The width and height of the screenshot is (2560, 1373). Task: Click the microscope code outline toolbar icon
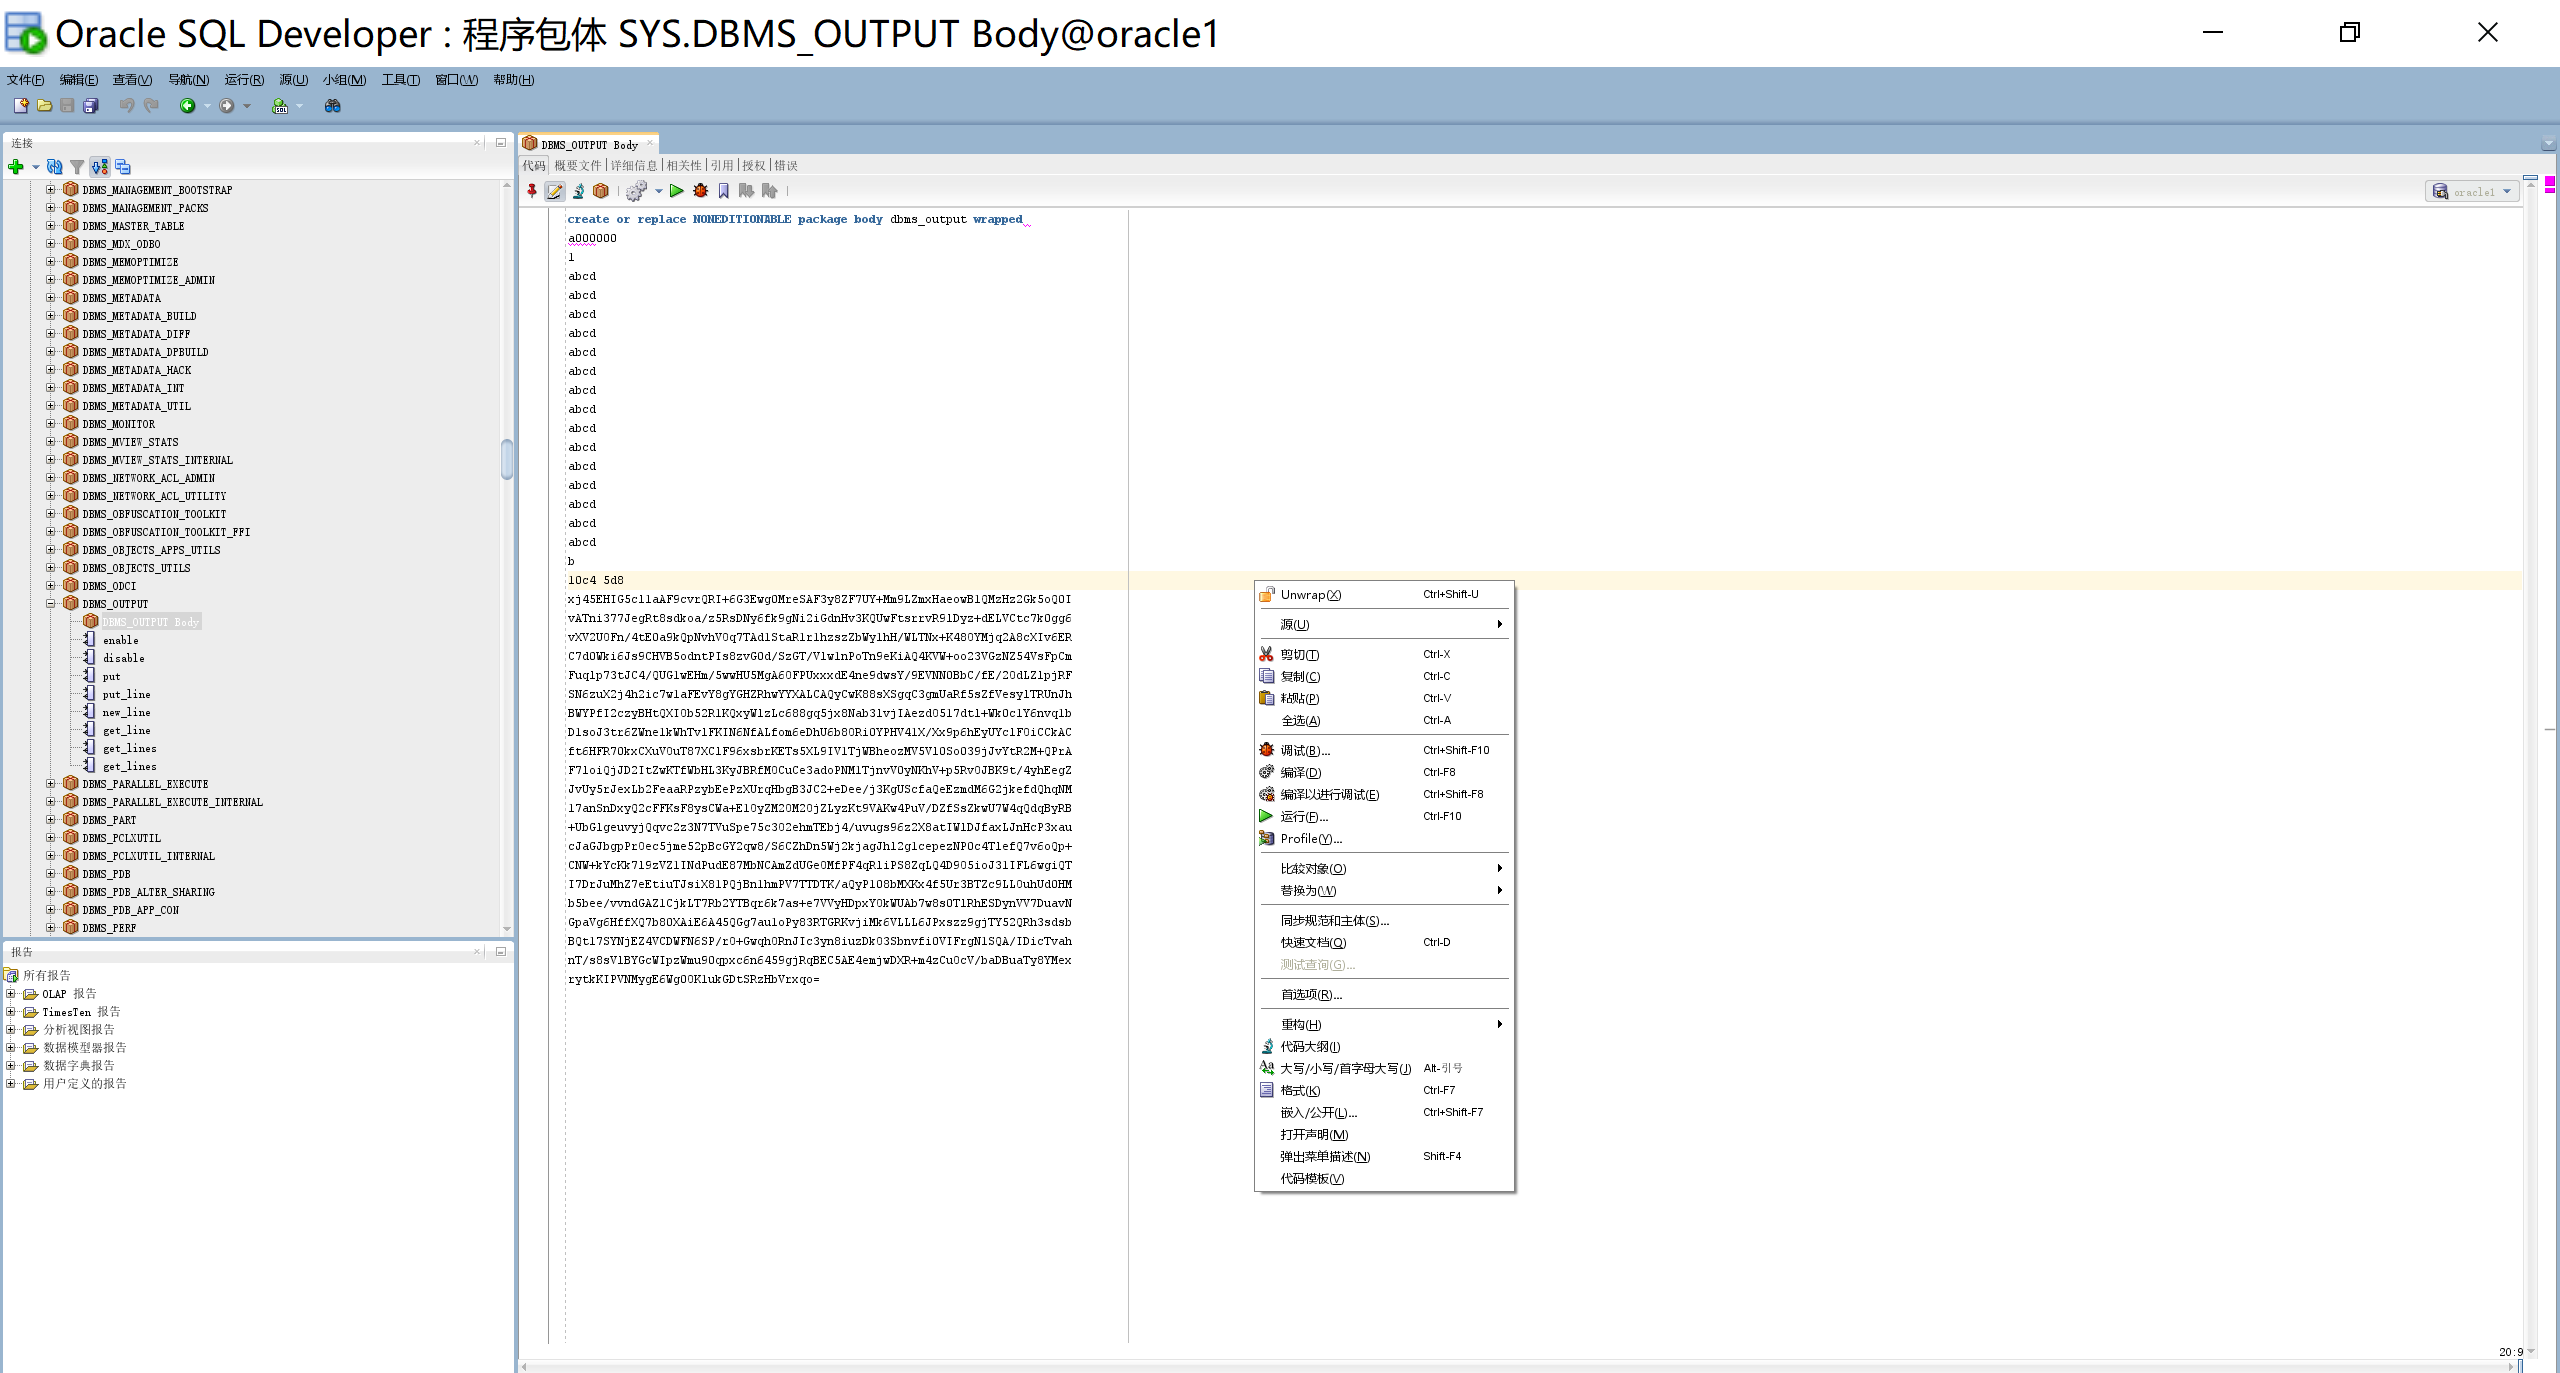click(x=578, y=191)
